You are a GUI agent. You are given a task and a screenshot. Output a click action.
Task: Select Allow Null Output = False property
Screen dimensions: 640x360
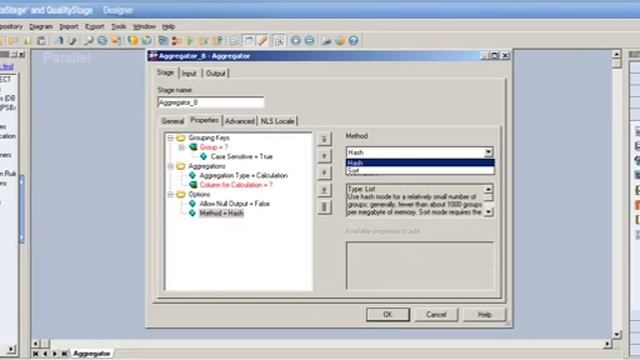pyautogui.click(x=234, y=204)
